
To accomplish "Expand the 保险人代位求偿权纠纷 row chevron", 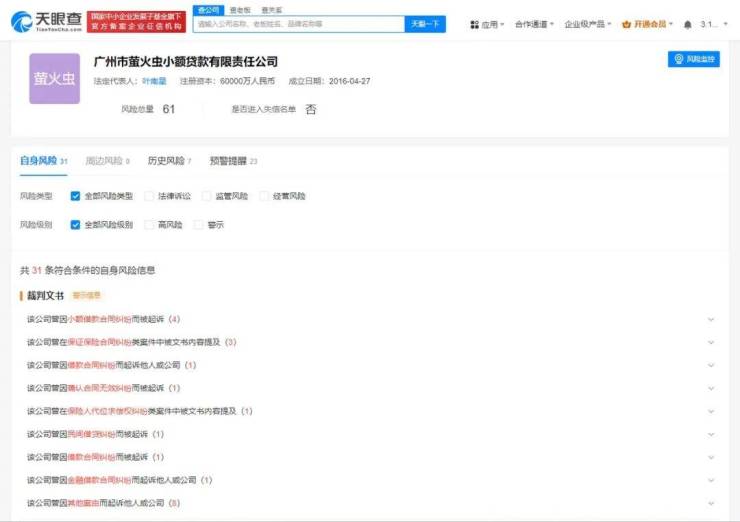I will pyautogui.click(x=711, y=412).
